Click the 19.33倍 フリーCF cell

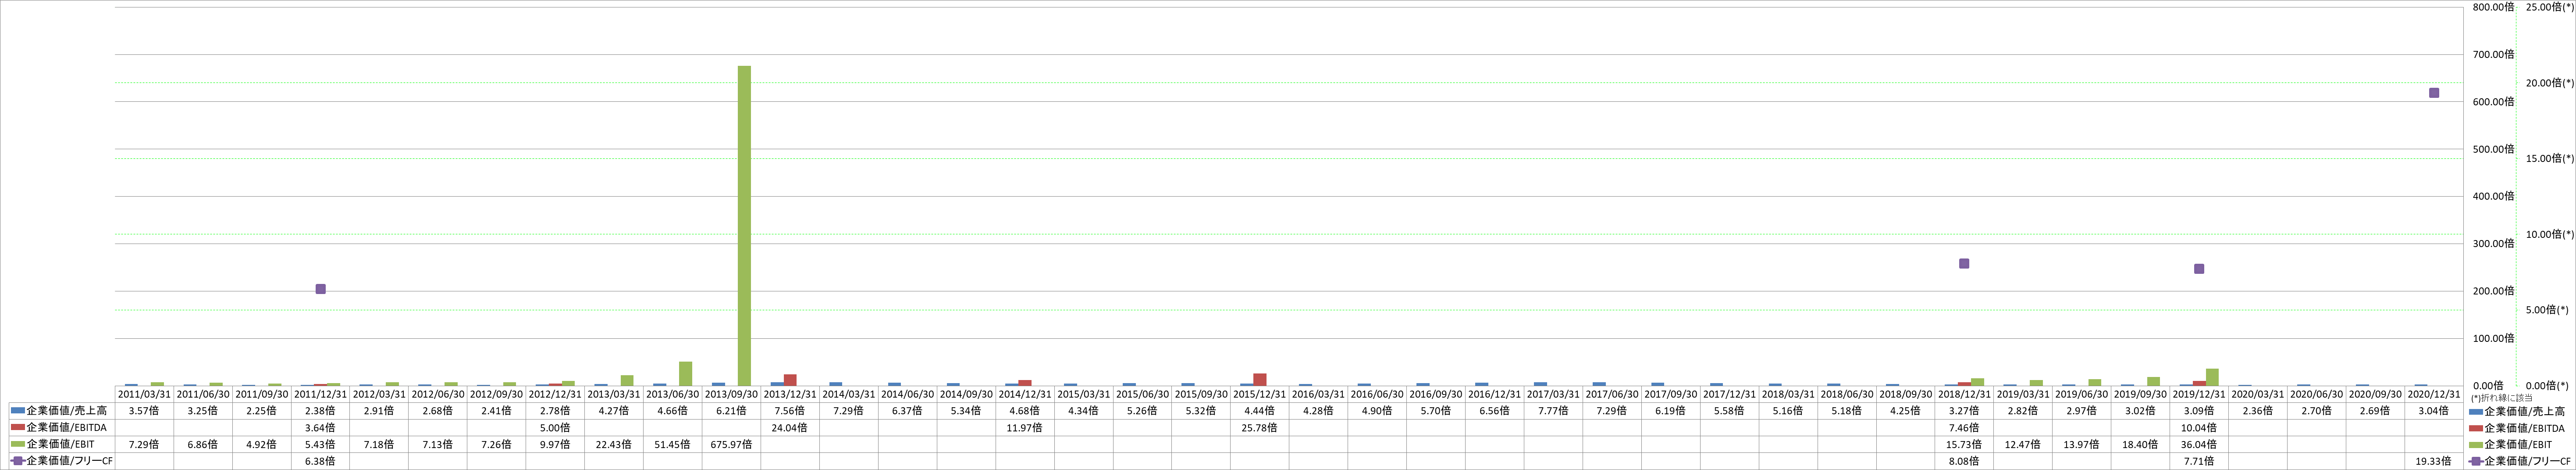2434,461
